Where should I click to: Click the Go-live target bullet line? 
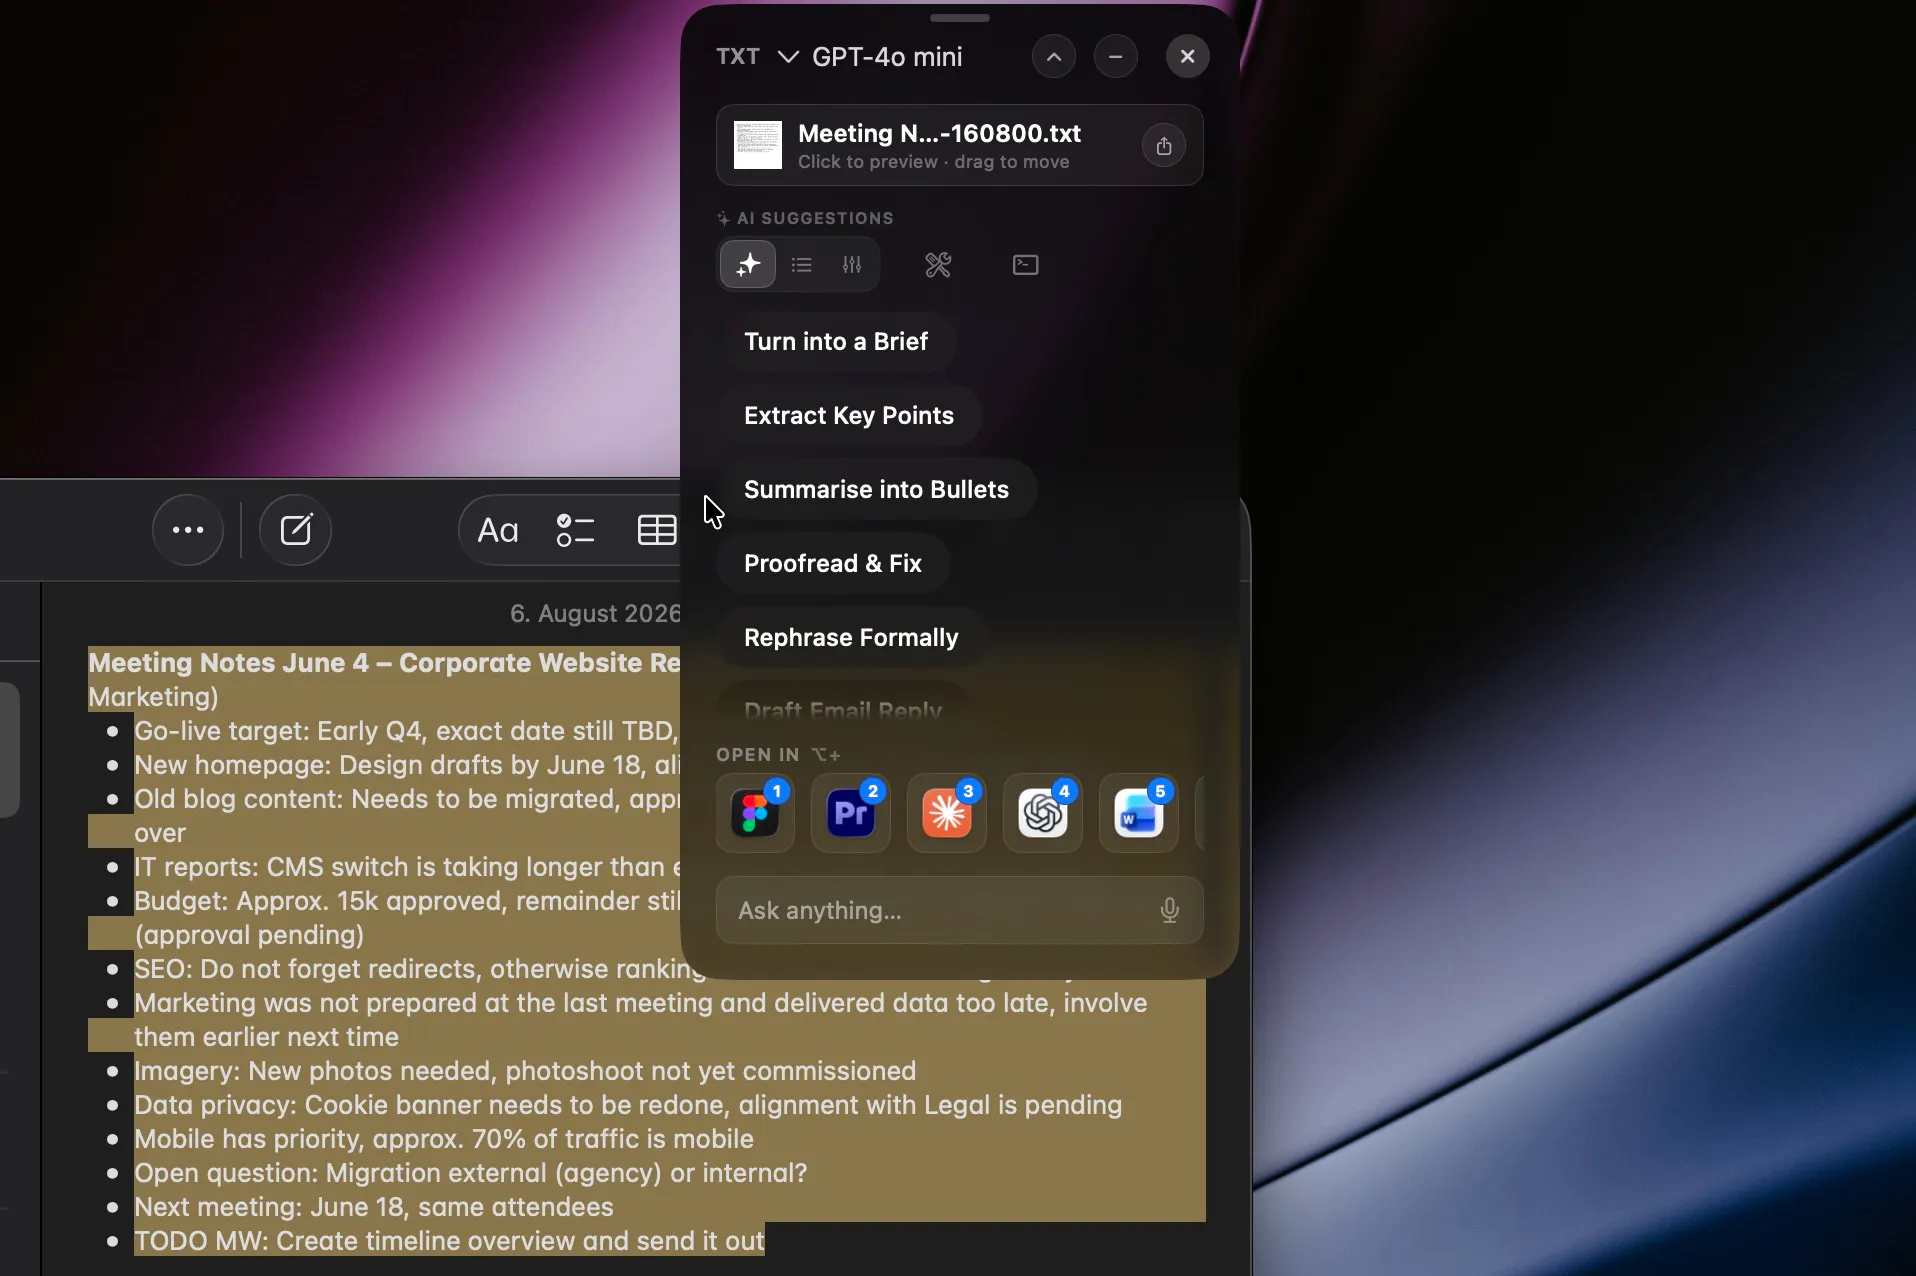[x=407, y=731]
